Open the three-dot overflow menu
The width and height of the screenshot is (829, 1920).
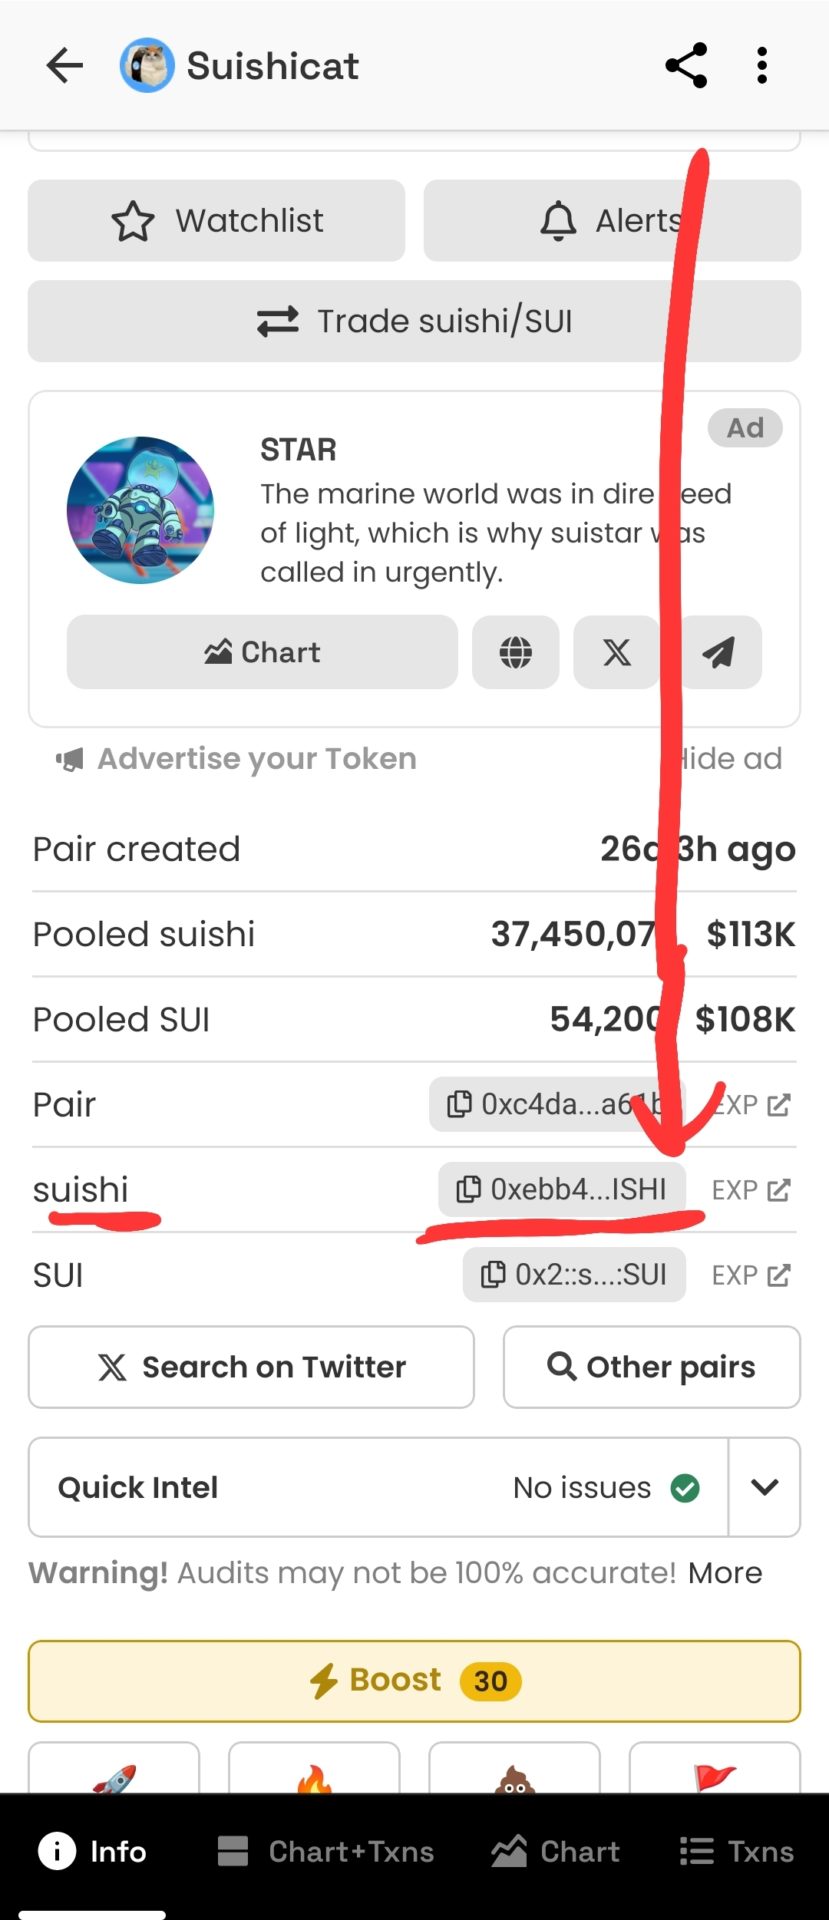point(762,66)
